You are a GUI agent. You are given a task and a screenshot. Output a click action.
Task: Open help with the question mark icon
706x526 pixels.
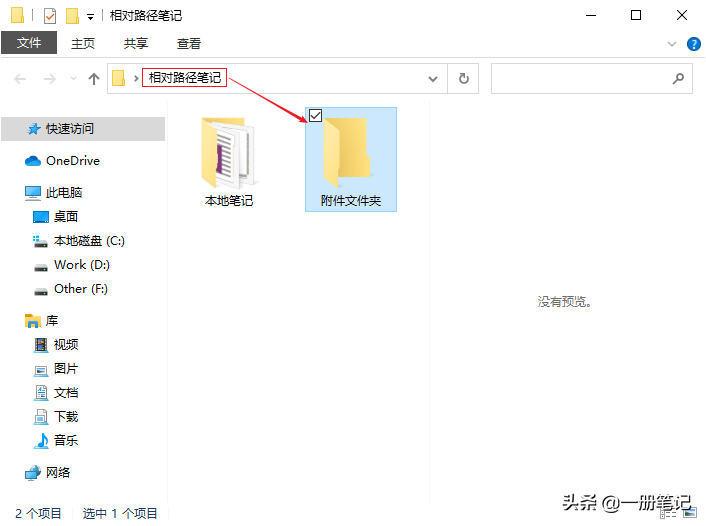point(693,44)
